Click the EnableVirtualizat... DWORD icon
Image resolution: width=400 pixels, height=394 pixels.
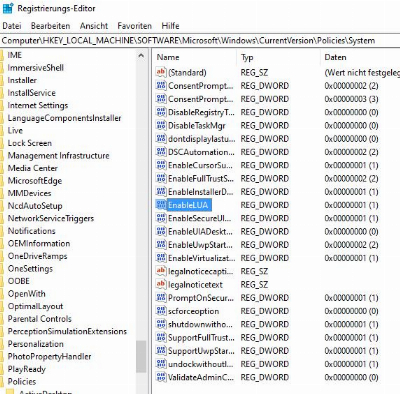point(161,258)
